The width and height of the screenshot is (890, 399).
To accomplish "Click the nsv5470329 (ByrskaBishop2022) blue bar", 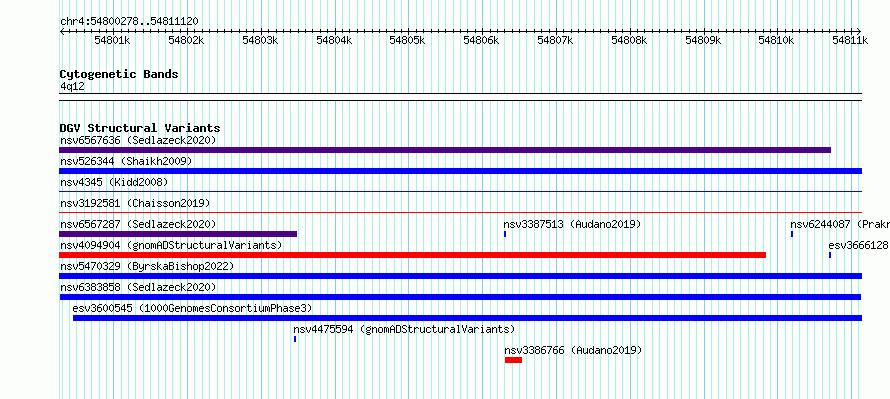I will pyautogui.click(x=461, y=276).
